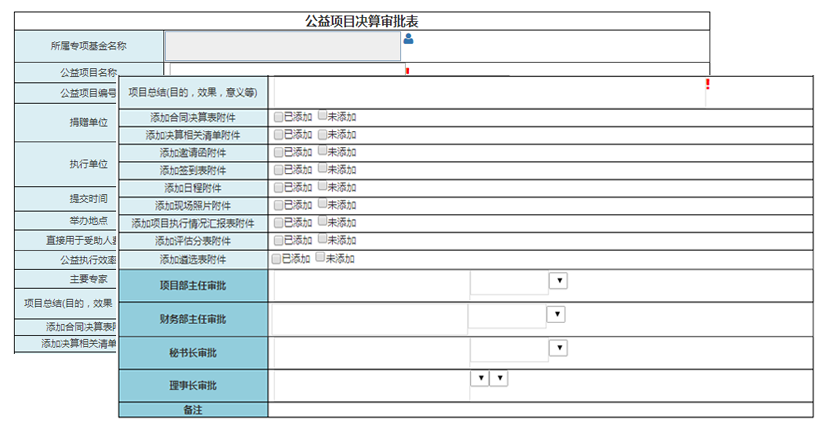The height and width of the screenshot is (421, 827).
Task: Focus the 项目部主任审批 comment box
Action: (x=370, y=285)
